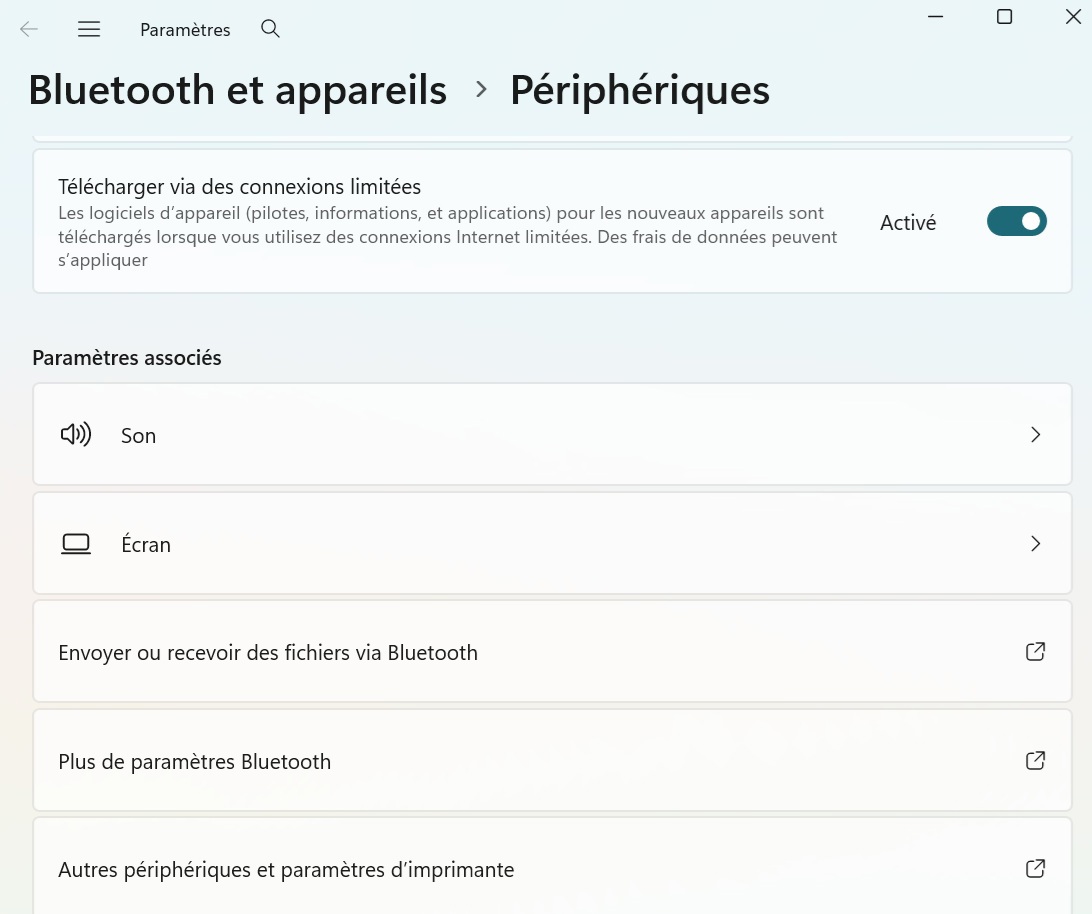This screenshot has height=914, width=1092.
Task: Click the Écran display icon
Action: click(75, 543)
